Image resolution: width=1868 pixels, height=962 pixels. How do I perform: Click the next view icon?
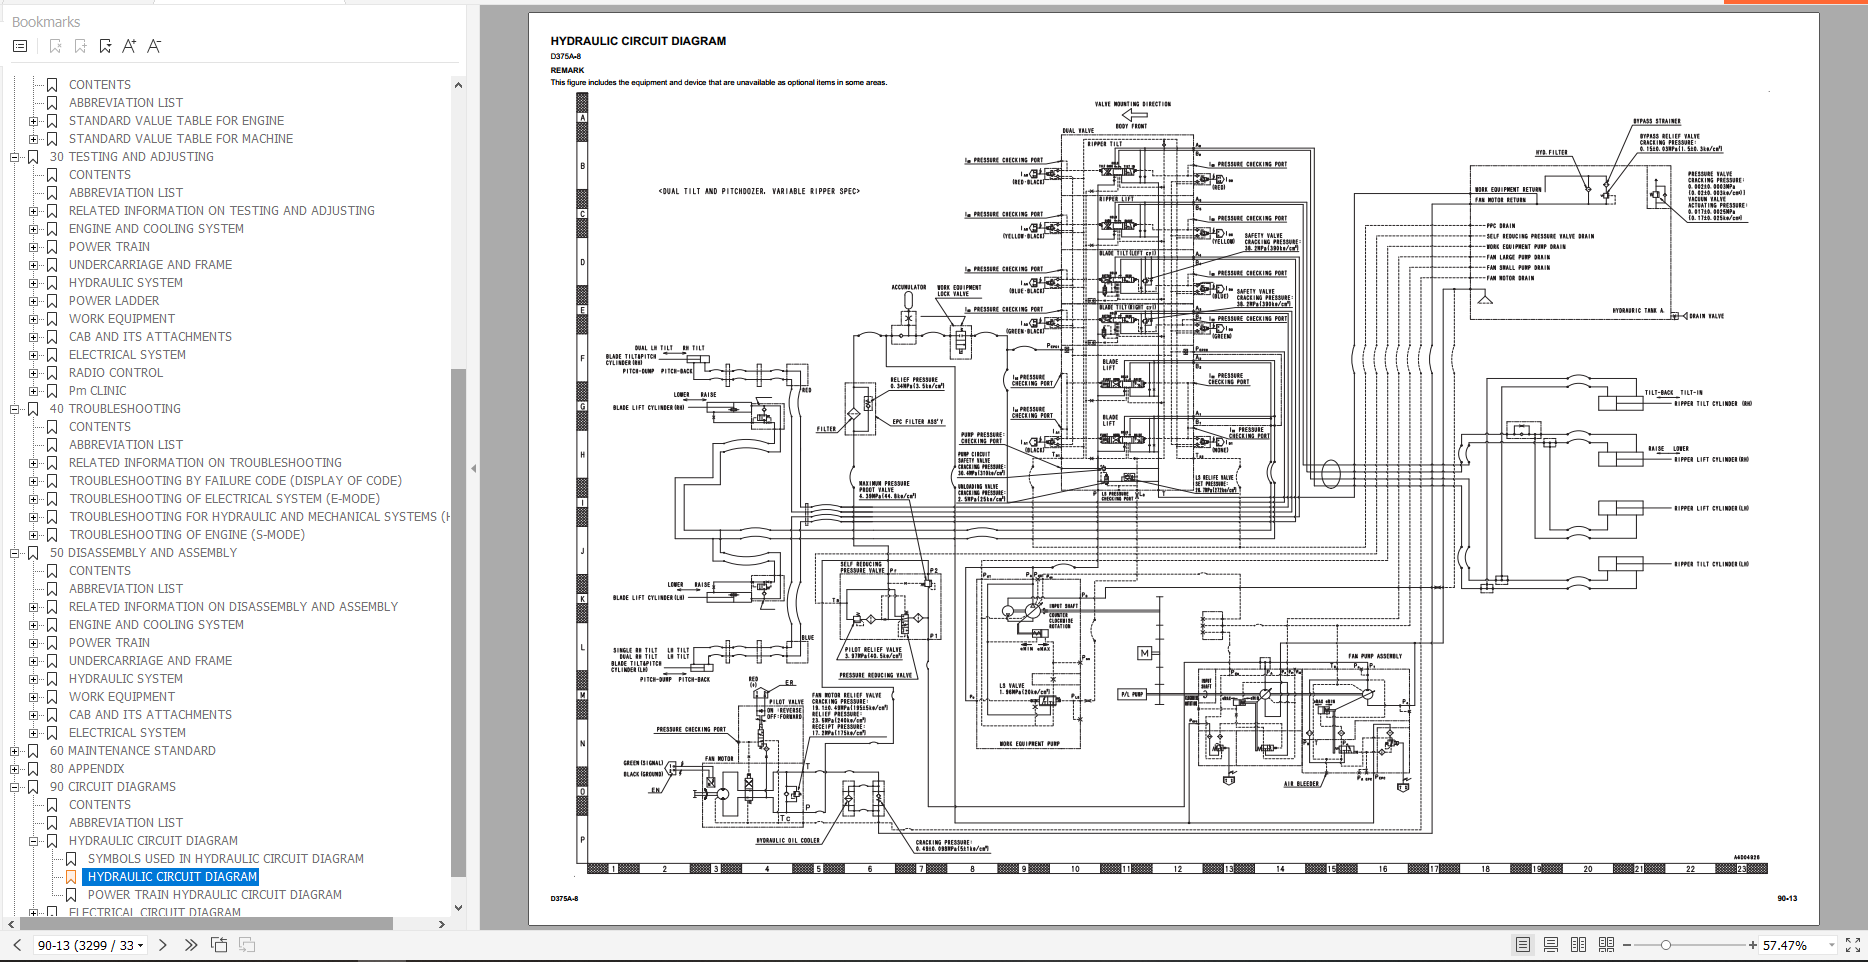click(x=247, y=945)
